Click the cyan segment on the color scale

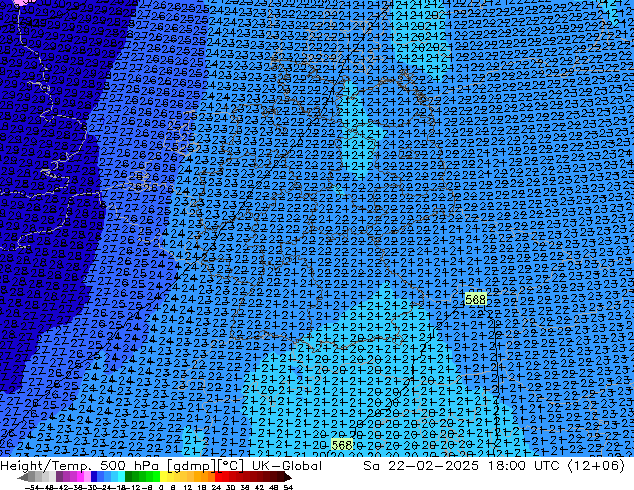121,477
